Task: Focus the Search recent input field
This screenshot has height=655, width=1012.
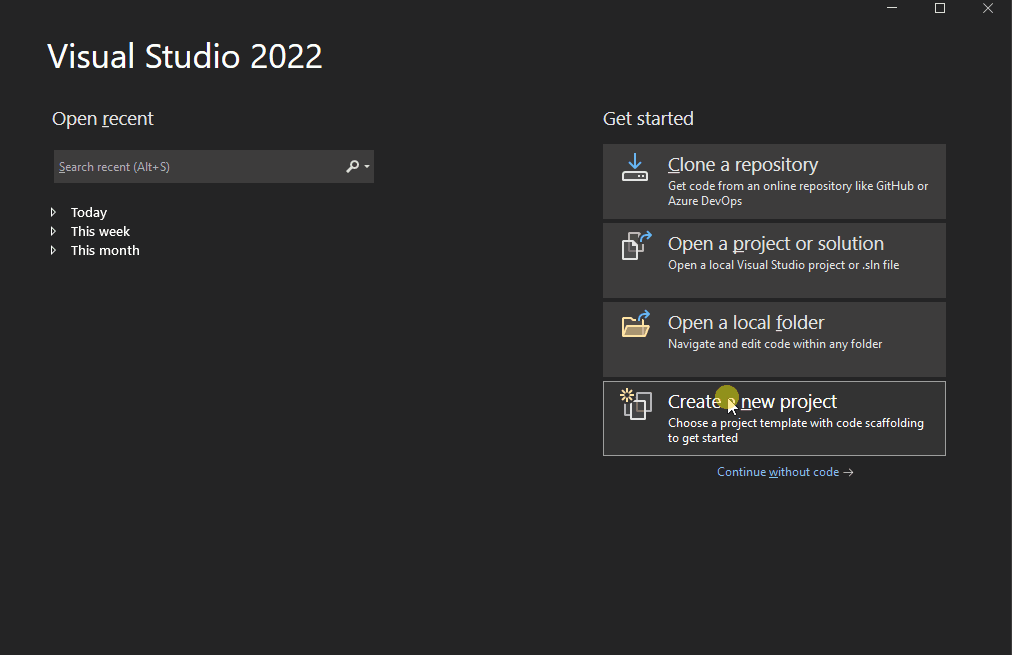Action: pos(195,167)
